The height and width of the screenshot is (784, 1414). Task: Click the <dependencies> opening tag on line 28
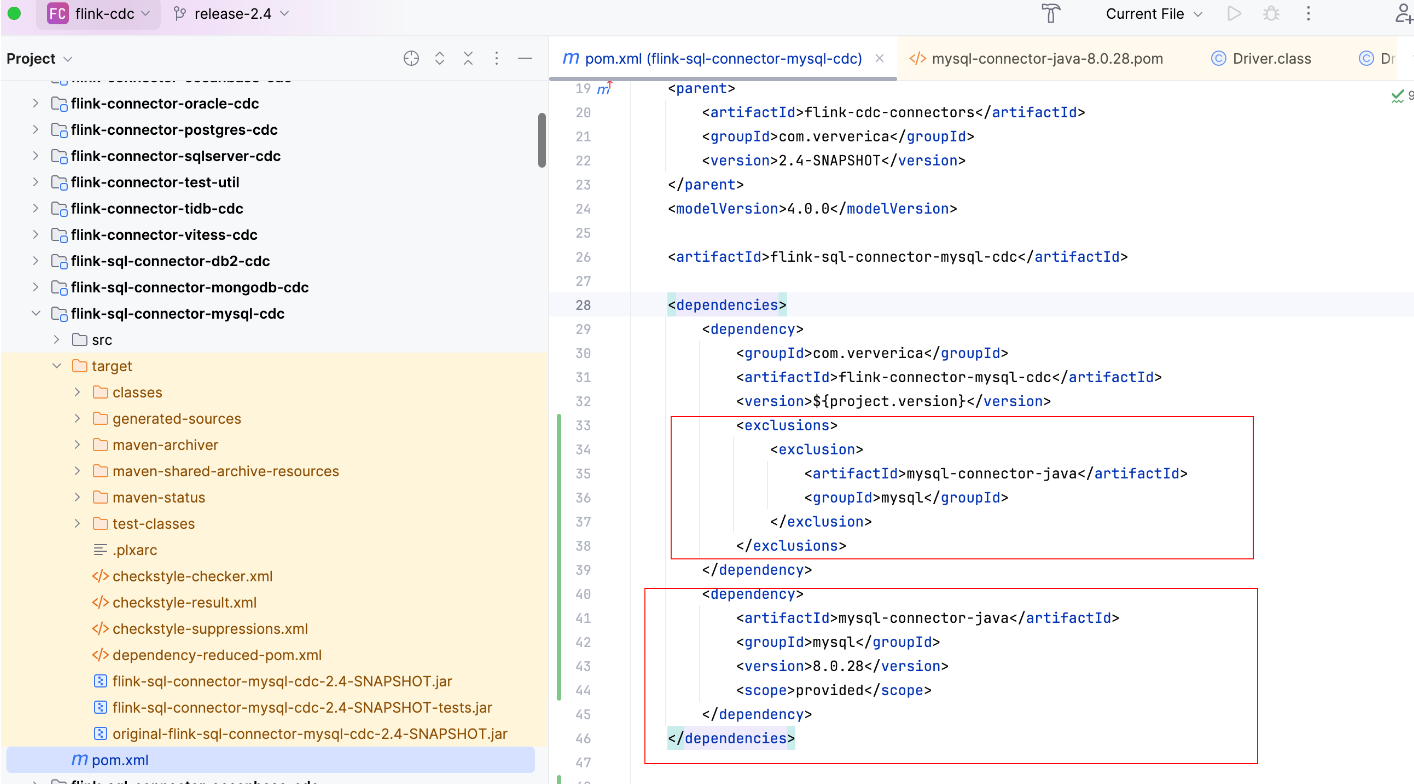coord(727,305)
